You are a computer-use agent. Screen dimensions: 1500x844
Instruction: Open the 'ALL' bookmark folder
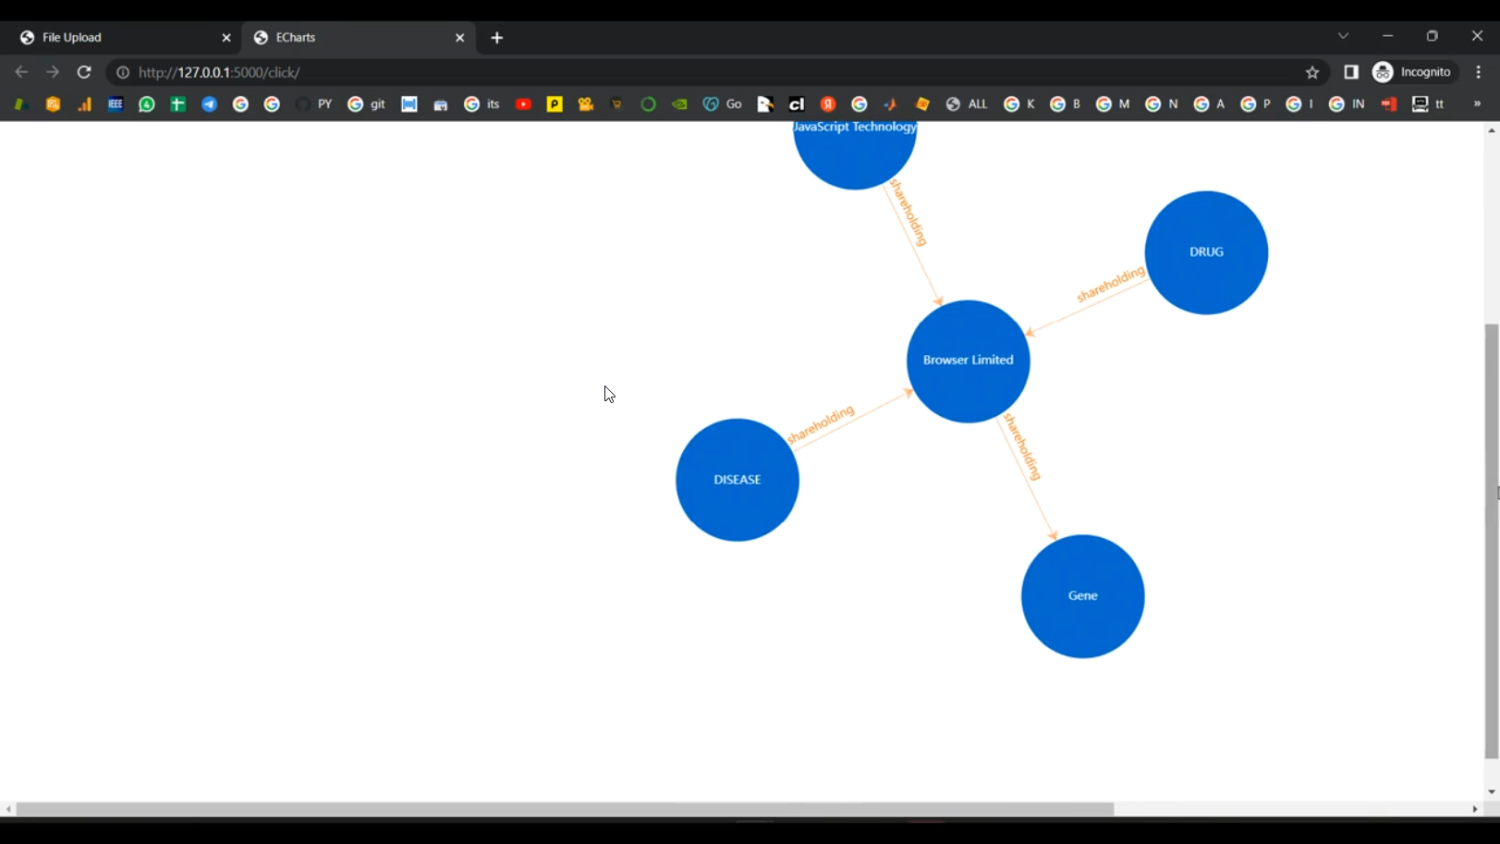click(967, 104)
